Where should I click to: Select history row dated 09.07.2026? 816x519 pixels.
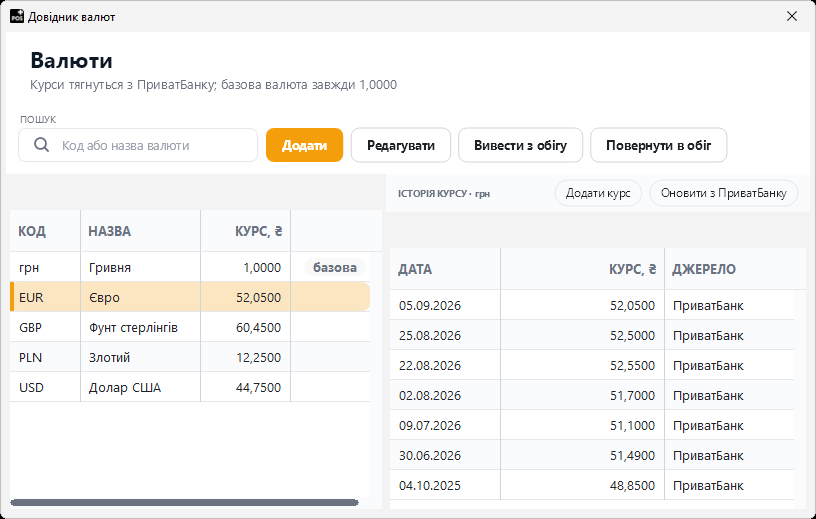(592, 425)
